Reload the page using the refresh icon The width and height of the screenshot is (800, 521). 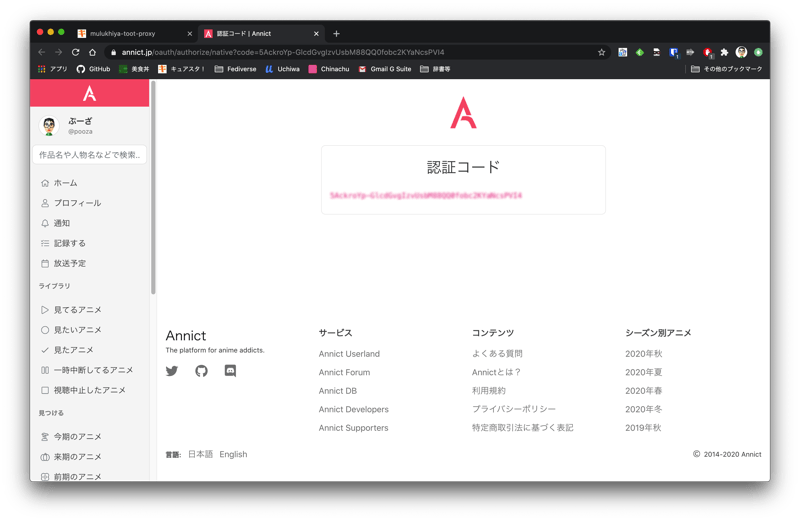click(75, 52)
